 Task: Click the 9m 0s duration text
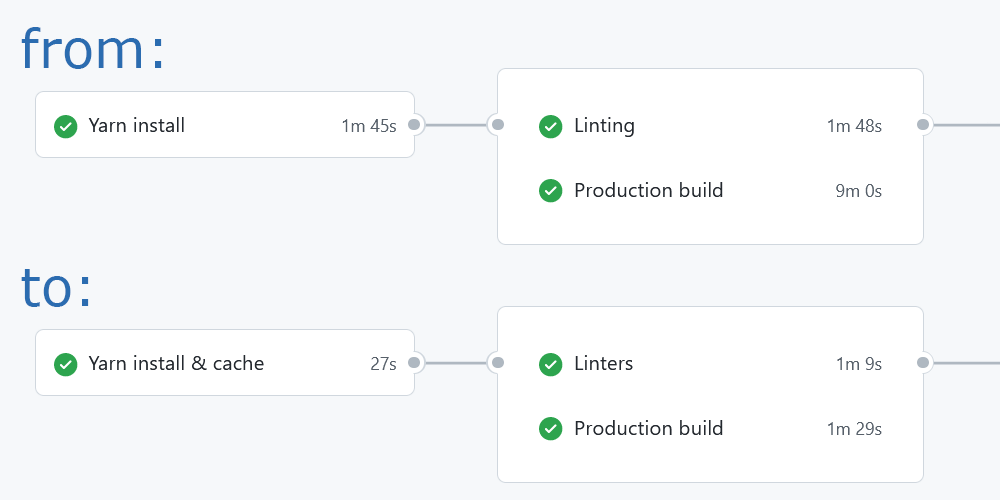tap(859, 191)
